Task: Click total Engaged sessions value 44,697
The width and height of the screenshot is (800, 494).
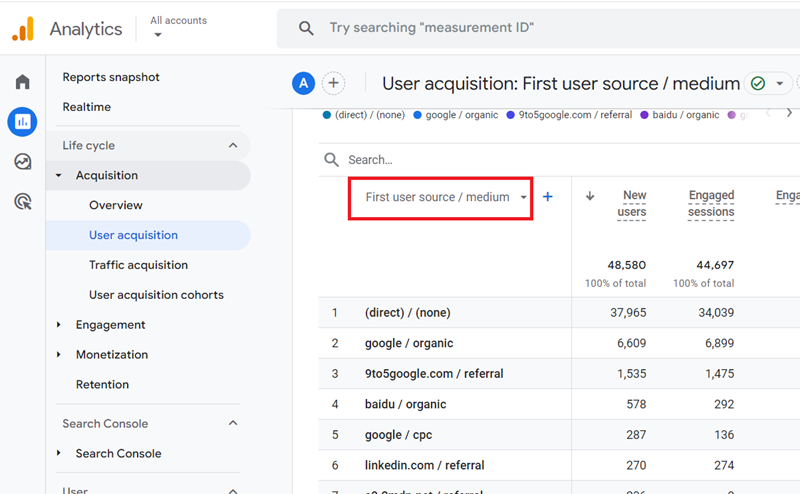Action: [715, 265]
